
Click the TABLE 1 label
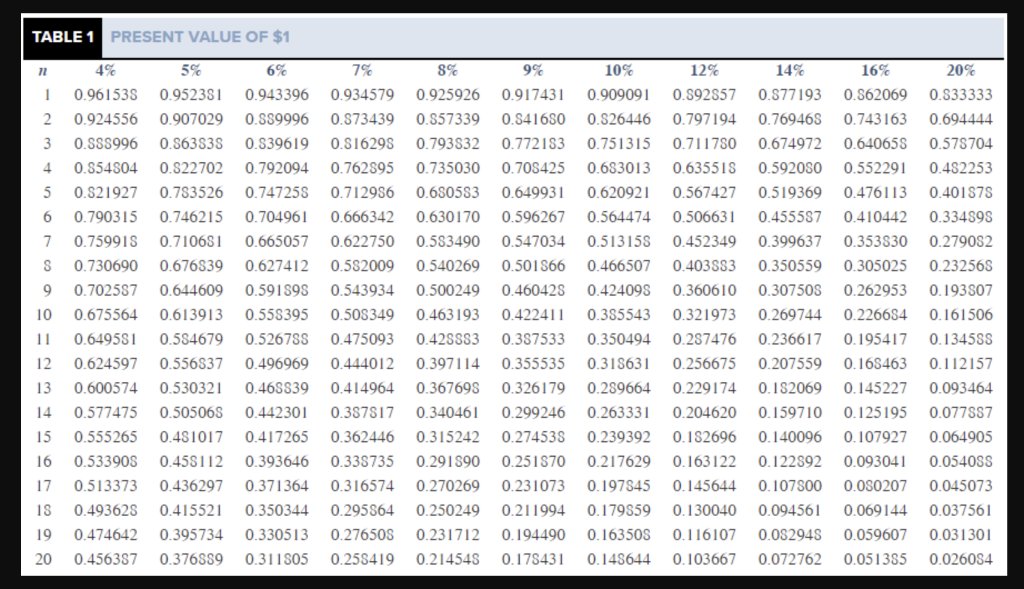click(62, 38)
